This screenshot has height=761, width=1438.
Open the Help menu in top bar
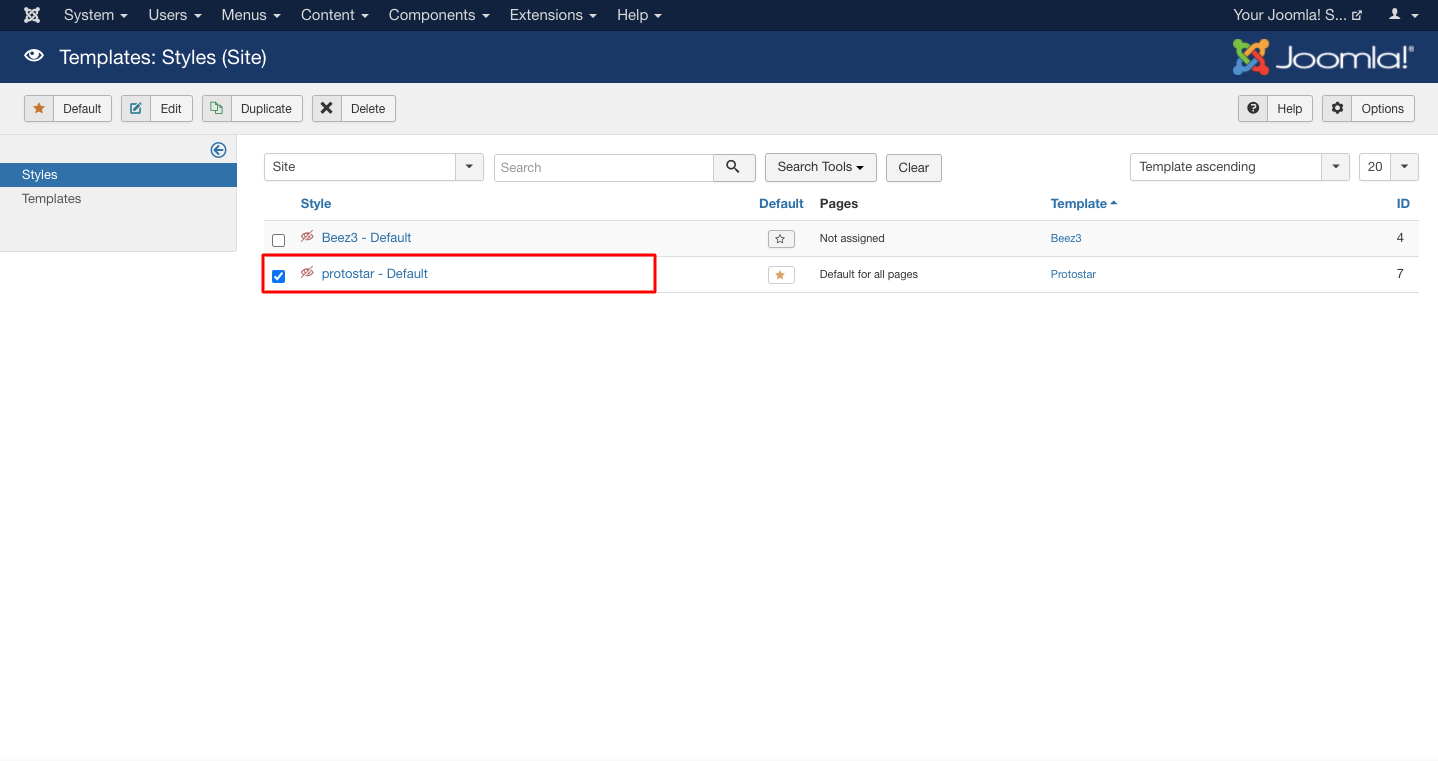pyautogui.click(x=639, y=15)
